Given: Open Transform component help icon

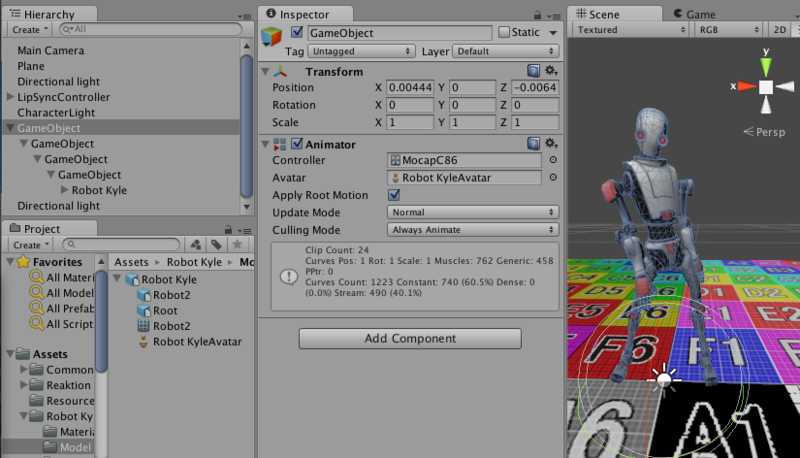Looking at the screenshot, I should [x=533, y=71].
